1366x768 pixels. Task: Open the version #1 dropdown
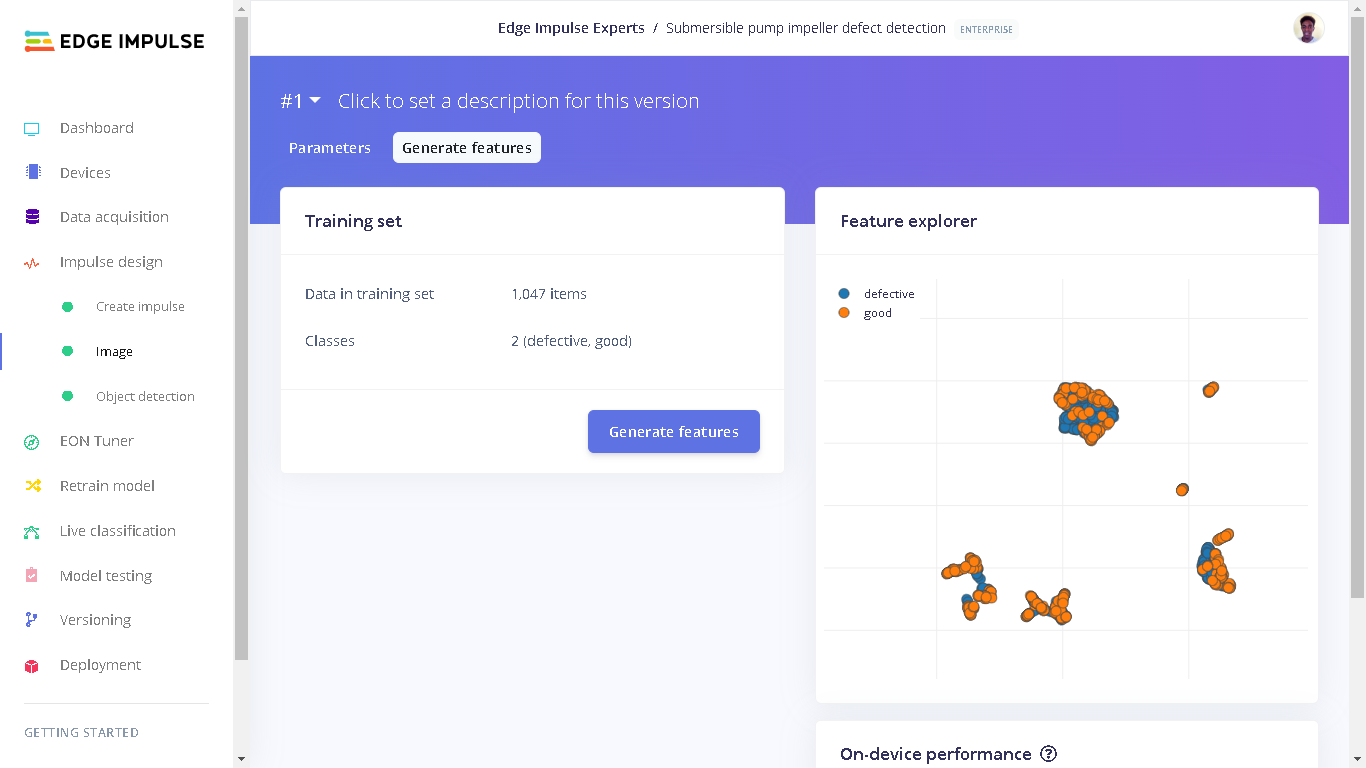[300, 101]
